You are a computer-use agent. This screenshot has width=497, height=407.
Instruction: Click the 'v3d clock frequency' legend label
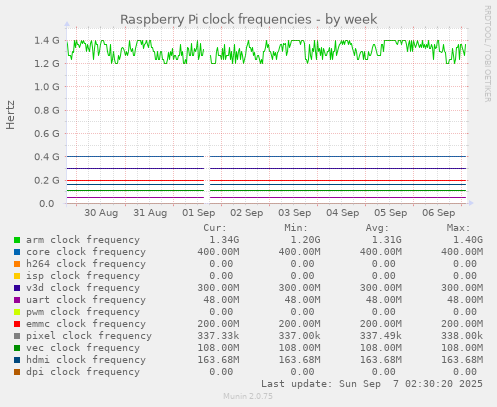click(x=83, y=288)
